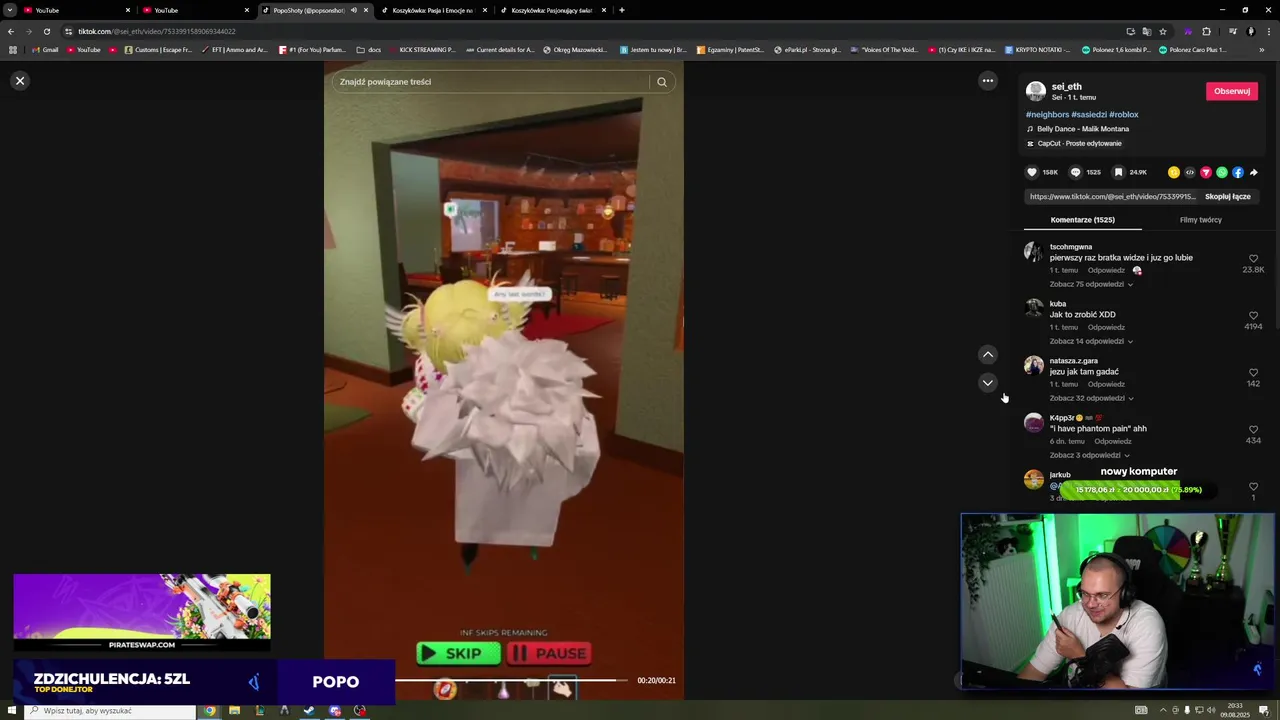The image size is (1280, 720).
Task: Open the docs bookmarks folder
Action: (369, 50)
